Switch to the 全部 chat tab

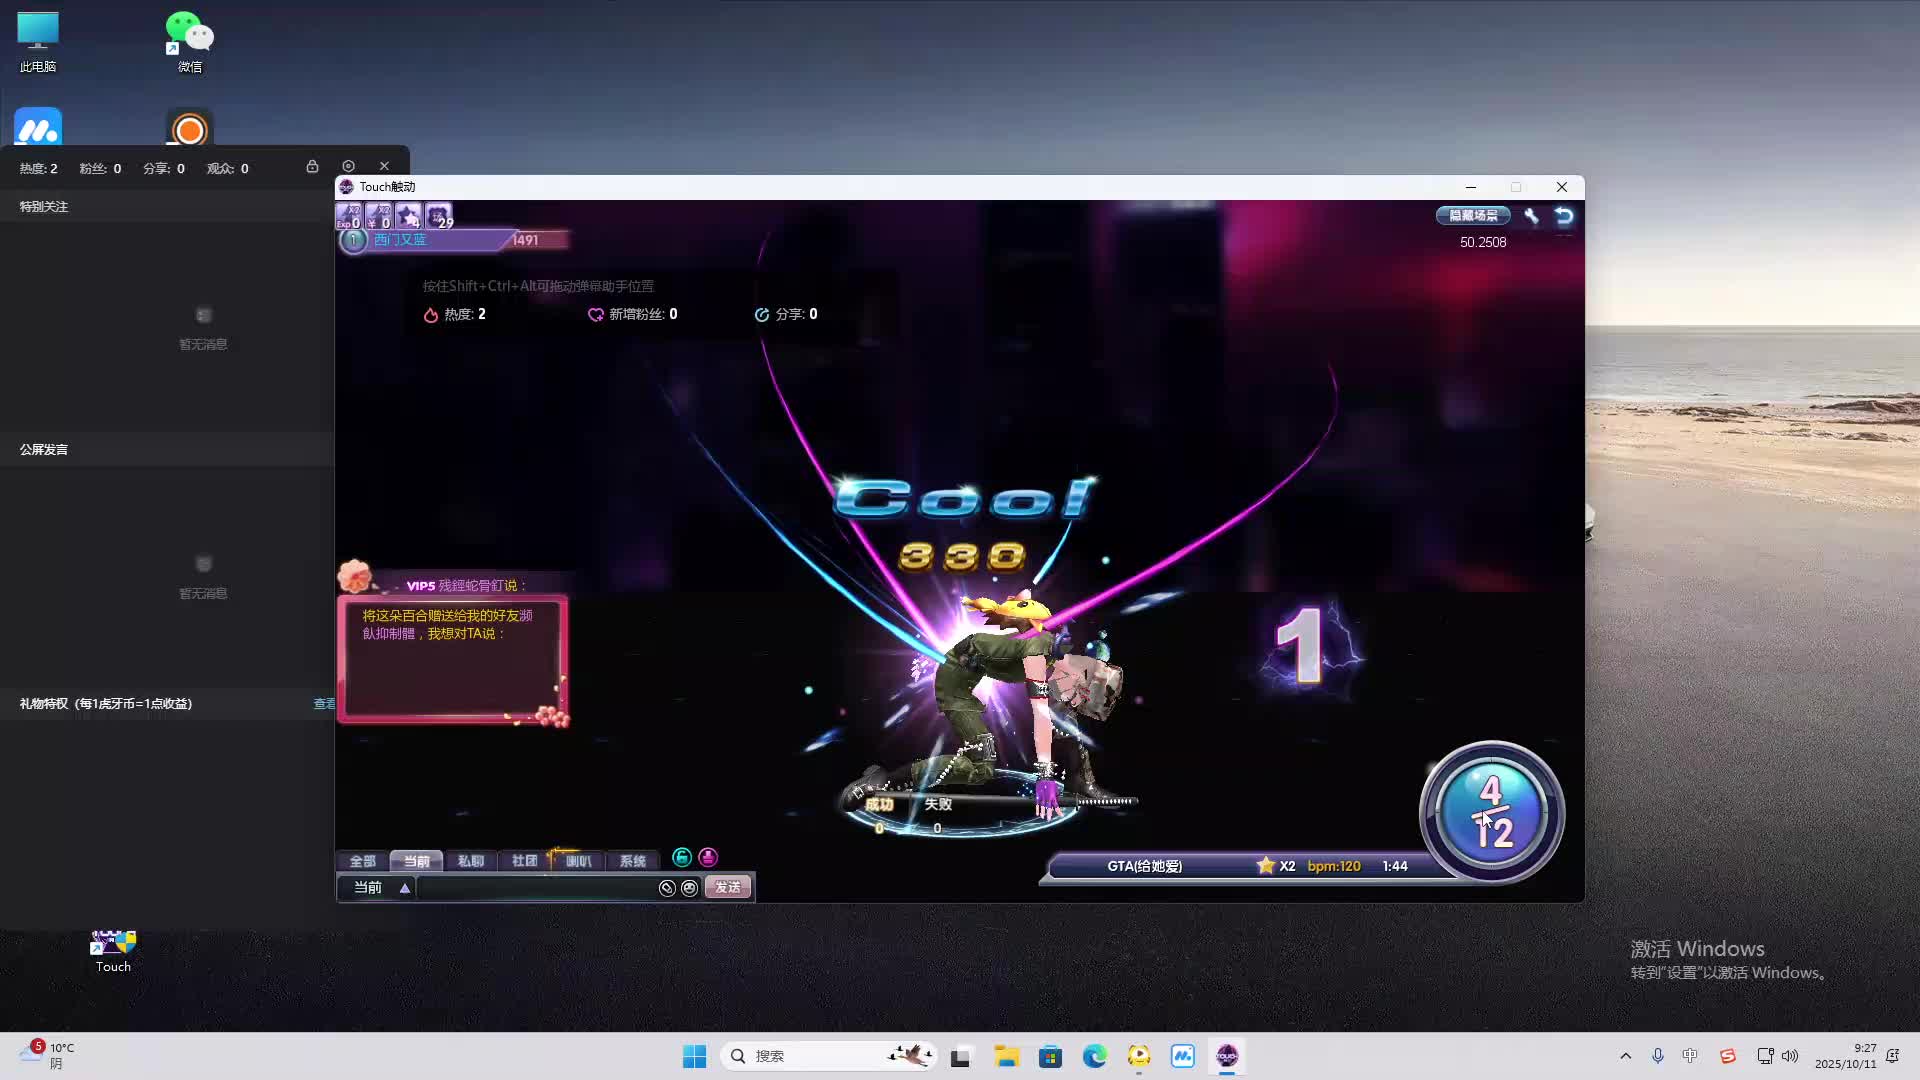(x=362, y=861)
